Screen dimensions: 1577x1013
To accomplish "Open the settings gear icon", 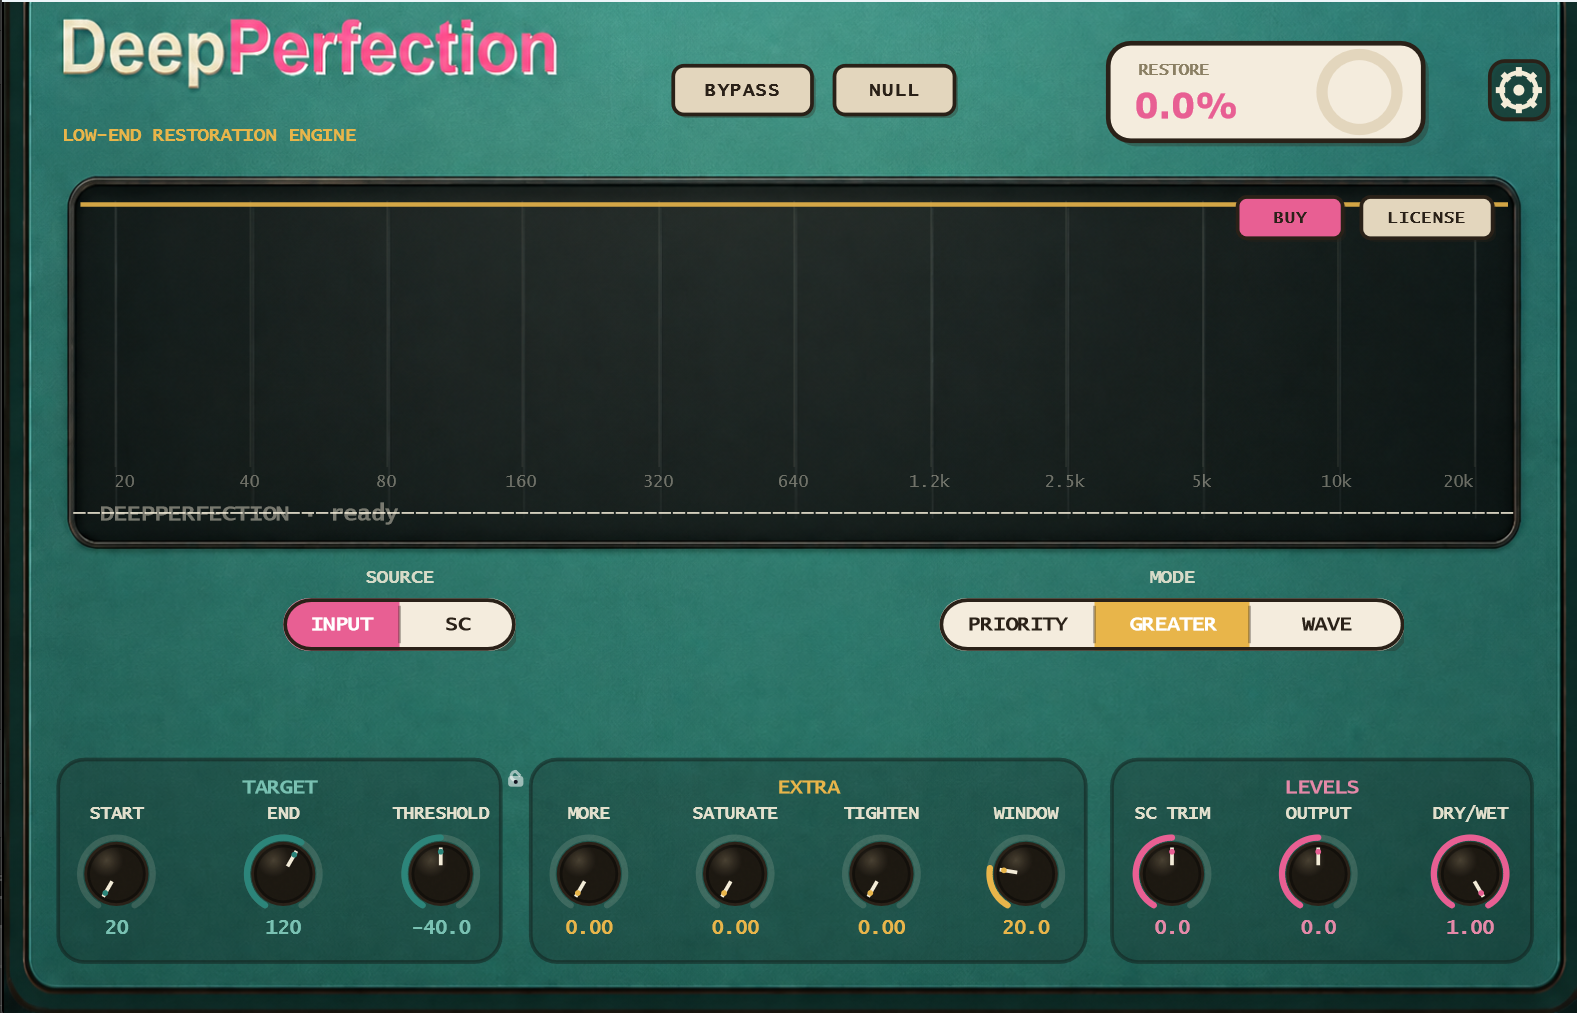I will point(1518,91).
